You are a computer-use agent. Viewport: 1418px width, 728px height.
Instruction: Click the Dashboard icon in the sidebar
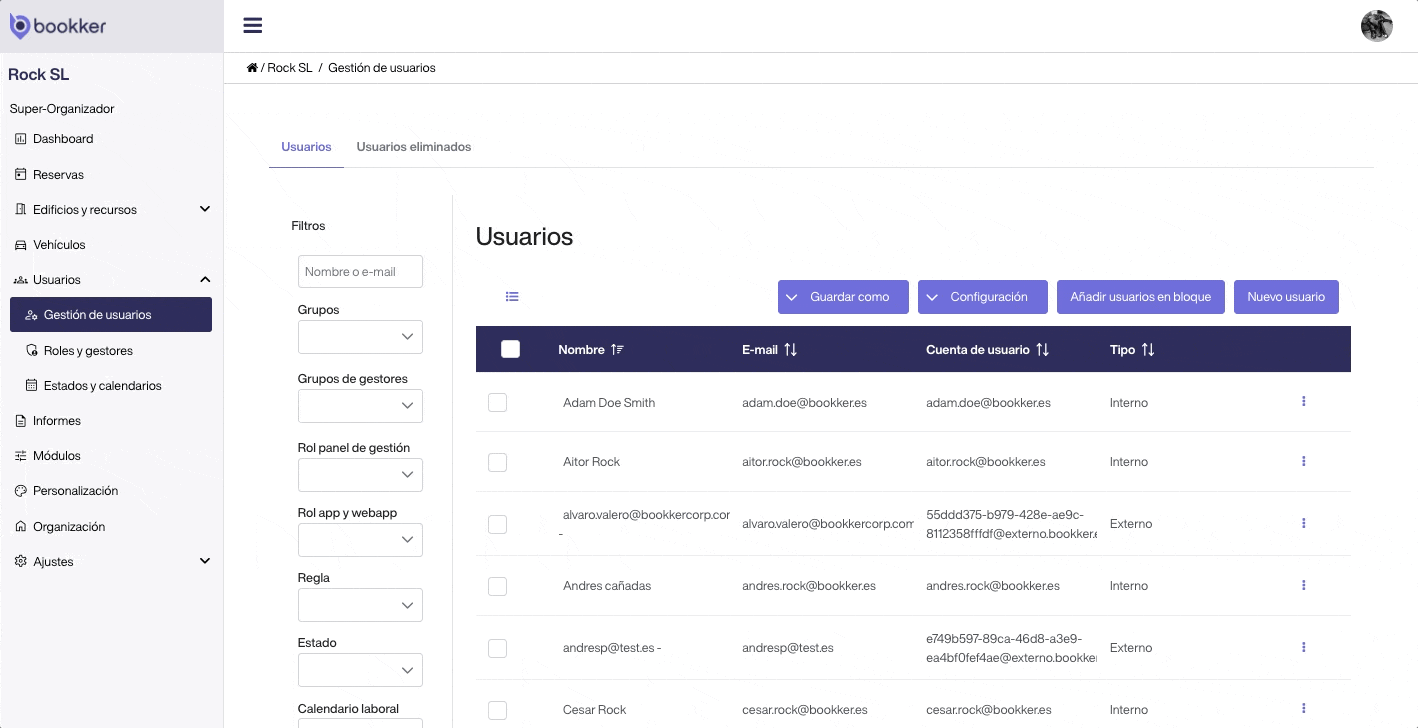tap(21, 139)
